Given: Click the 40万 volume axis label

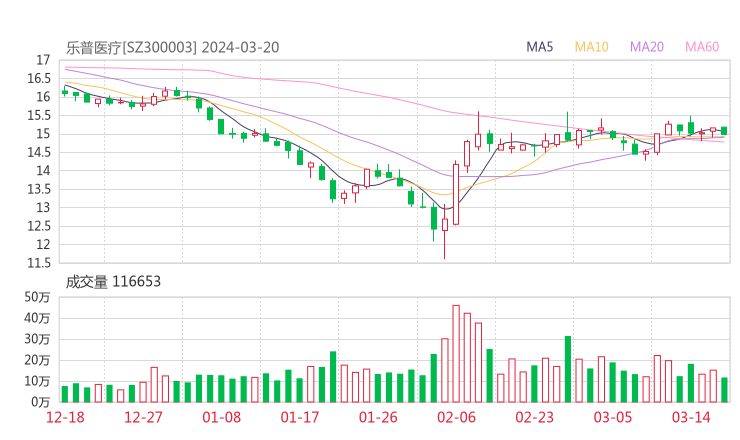Looking at the screenshot, I should (x=37, y=318).
